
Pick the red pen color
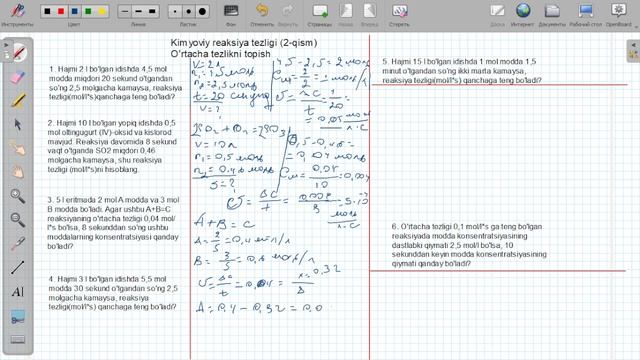point(61,11)
